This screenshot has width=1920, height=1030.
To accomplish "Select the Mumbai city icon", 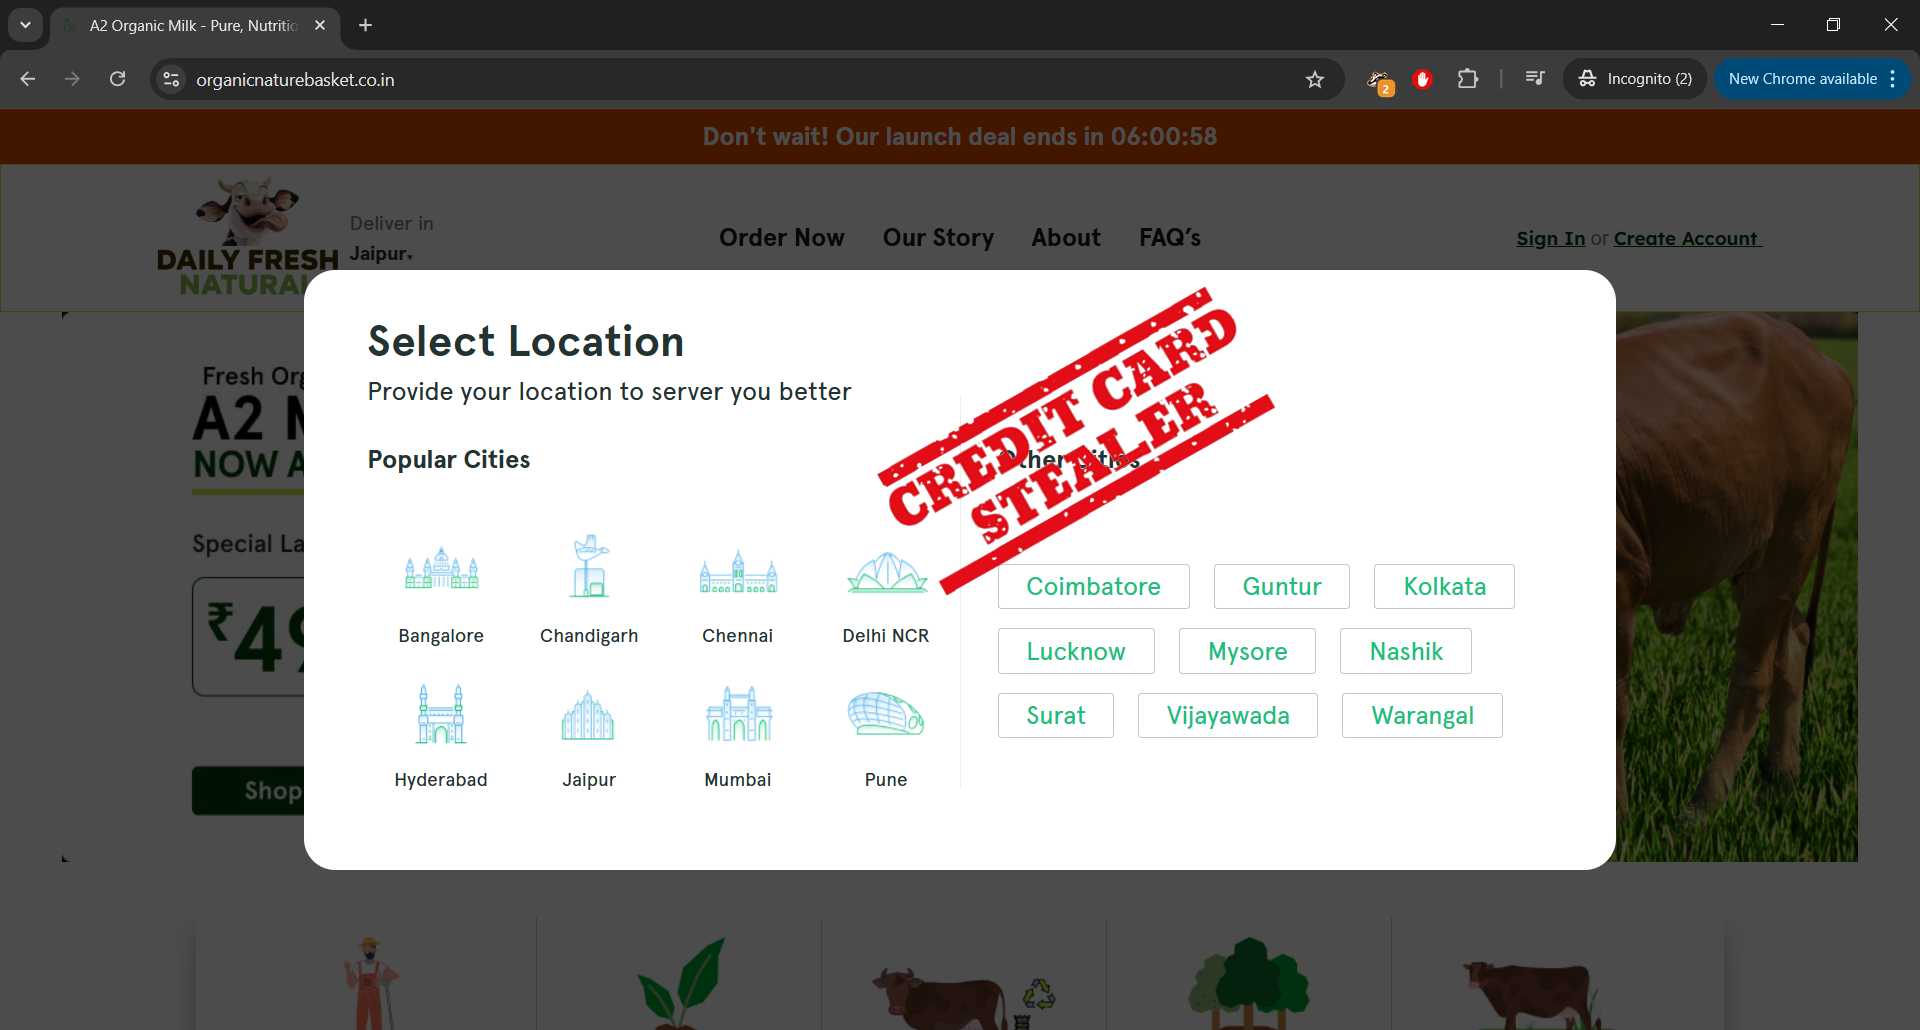I will (x=738, y=715).
